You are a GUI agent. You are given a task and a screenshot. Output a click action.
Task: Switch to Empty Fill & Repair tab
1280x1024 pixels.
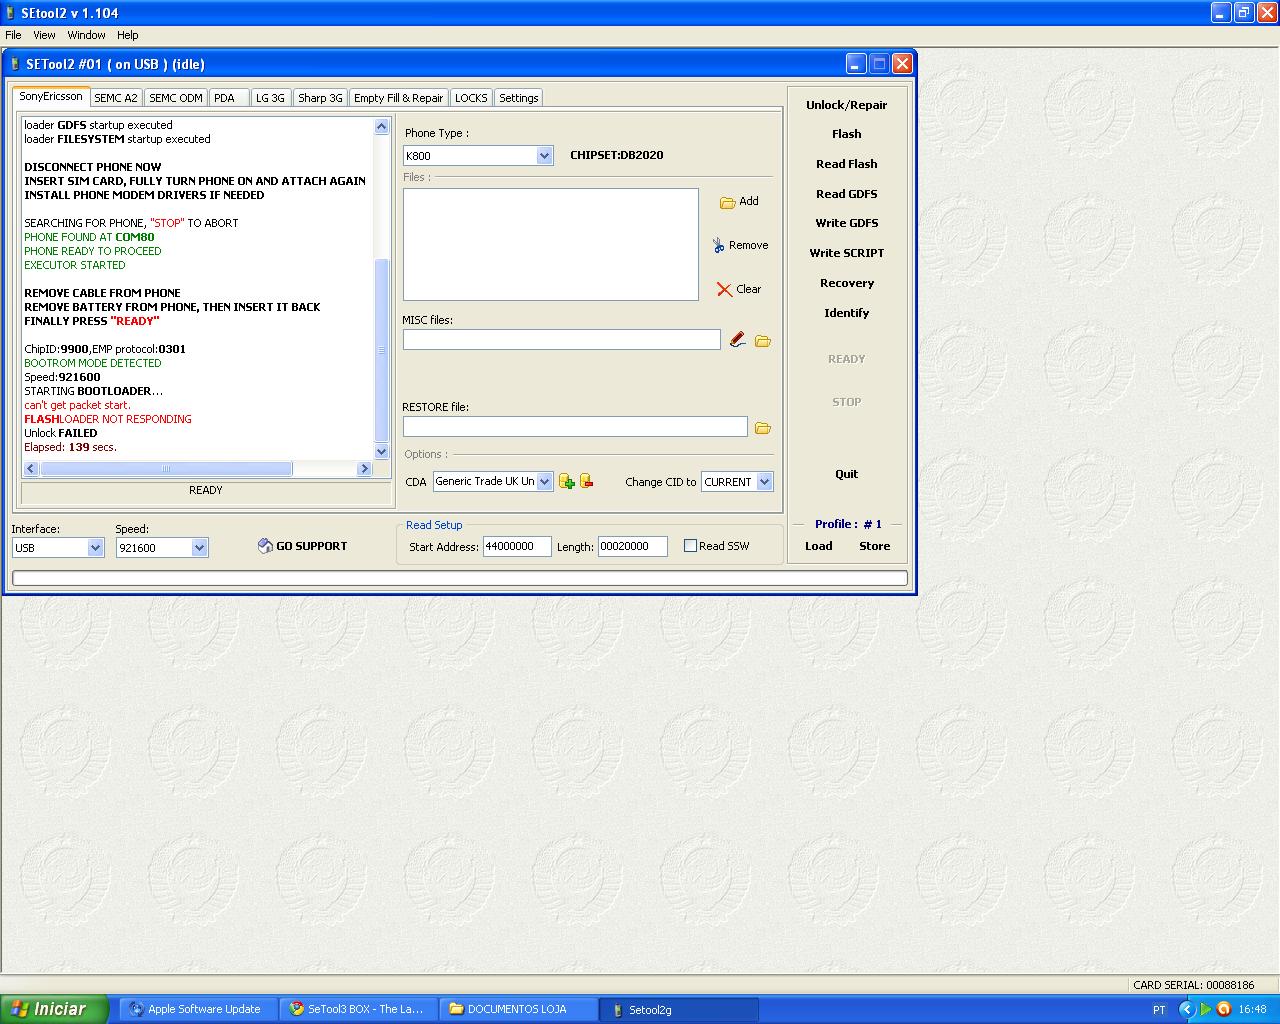[x=398, y=98]
